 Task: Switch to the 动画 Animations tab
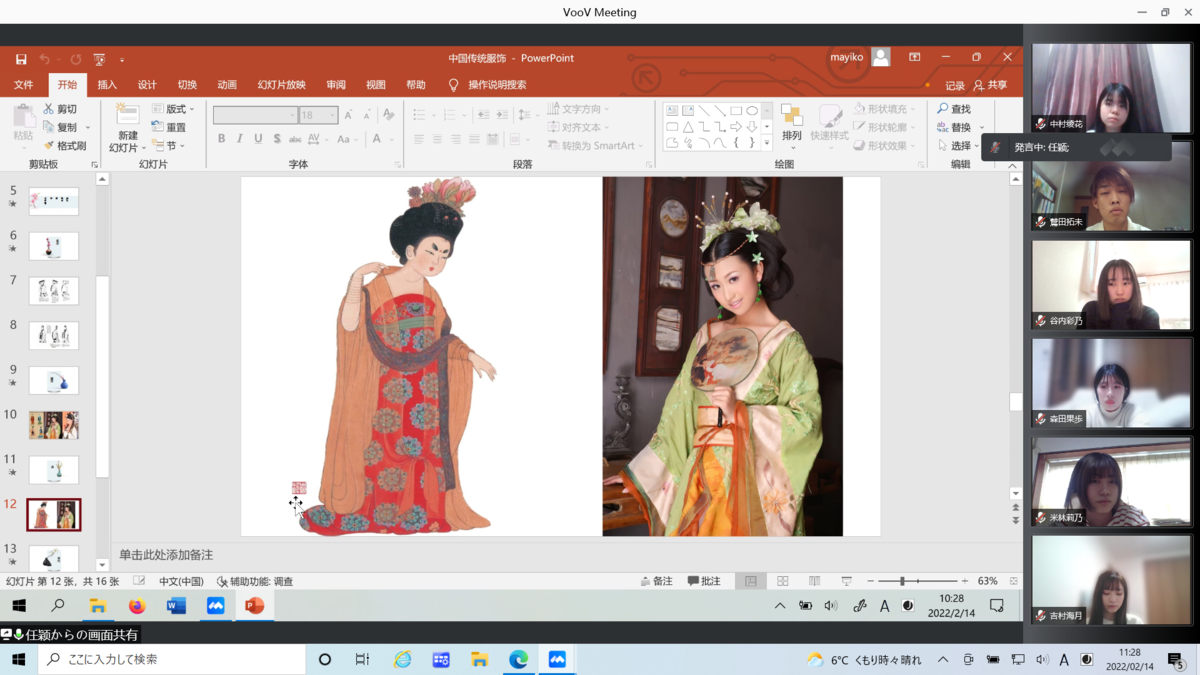pyautogui.click(x=227, y=86)
